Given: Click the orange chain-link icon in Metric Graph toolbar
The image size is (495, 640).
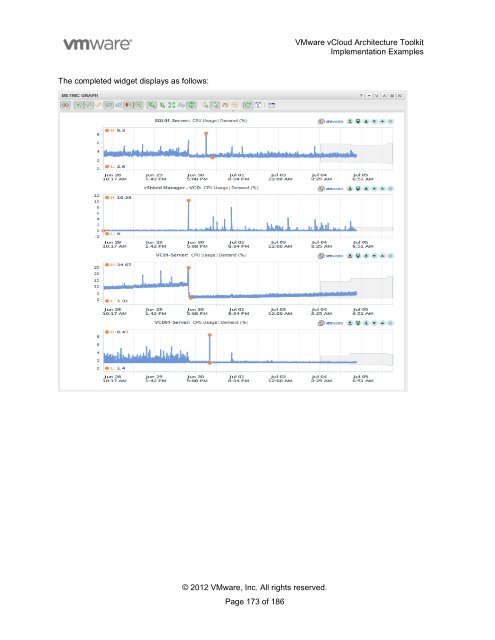Looking at the screenshot, I should [65, 105].
